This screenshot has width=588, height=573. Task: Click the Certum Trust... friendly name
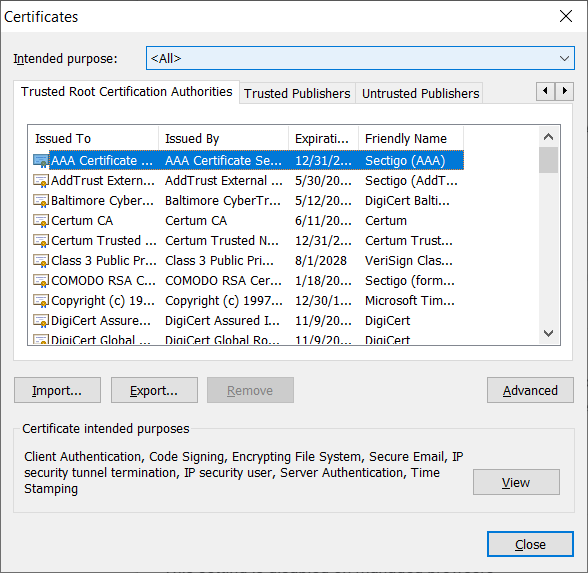pos(409,241)
